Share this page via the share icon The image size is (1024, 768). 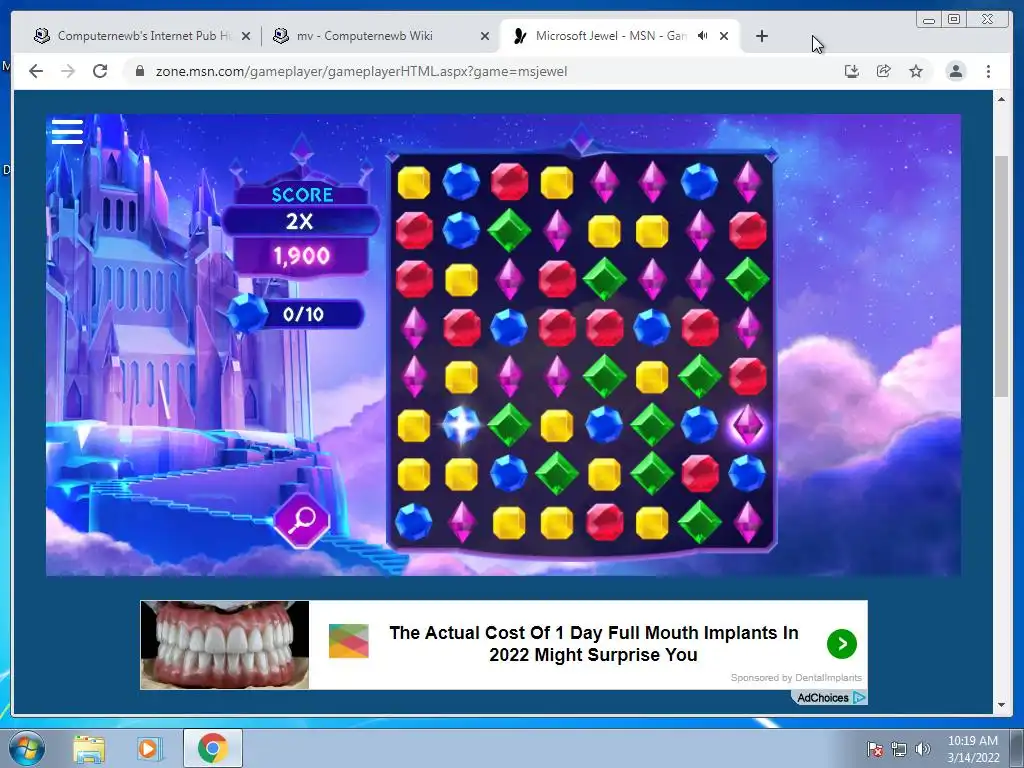884,71
